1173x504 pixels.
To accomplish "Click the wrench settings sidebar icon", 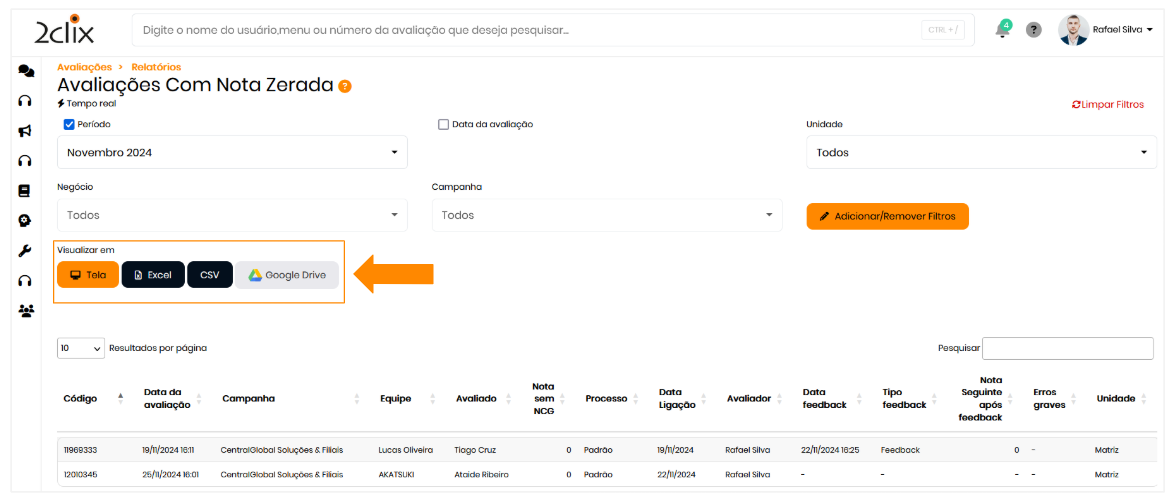I will pyautogui.click(x=26, y=251).
